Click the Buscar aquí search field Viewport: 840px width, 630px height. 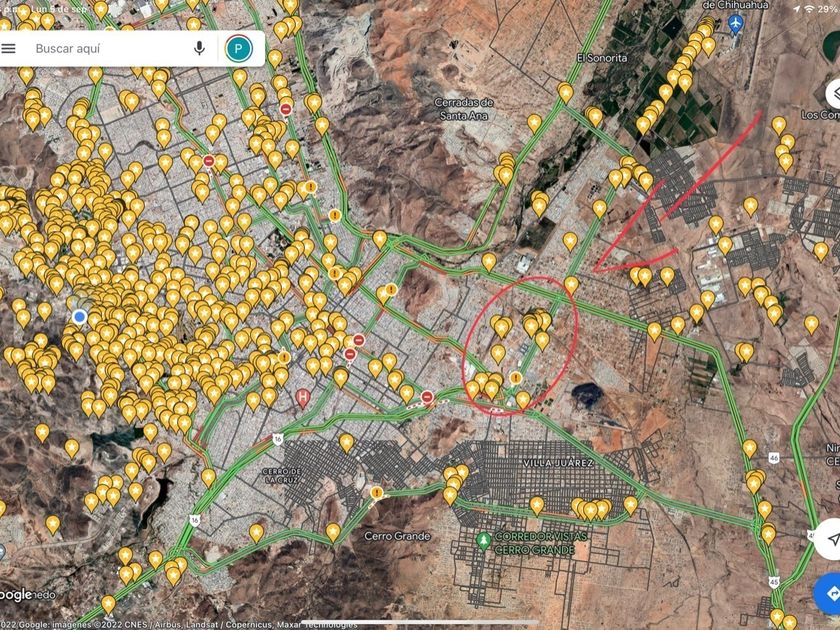(100, 48)
